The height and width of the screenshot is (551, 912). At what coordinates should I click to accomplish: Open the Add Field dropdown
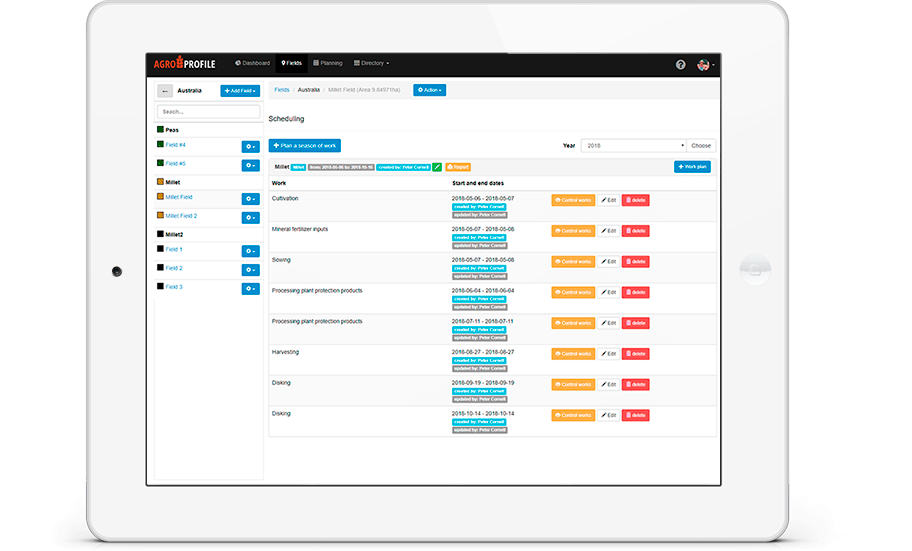coord(240,91)
